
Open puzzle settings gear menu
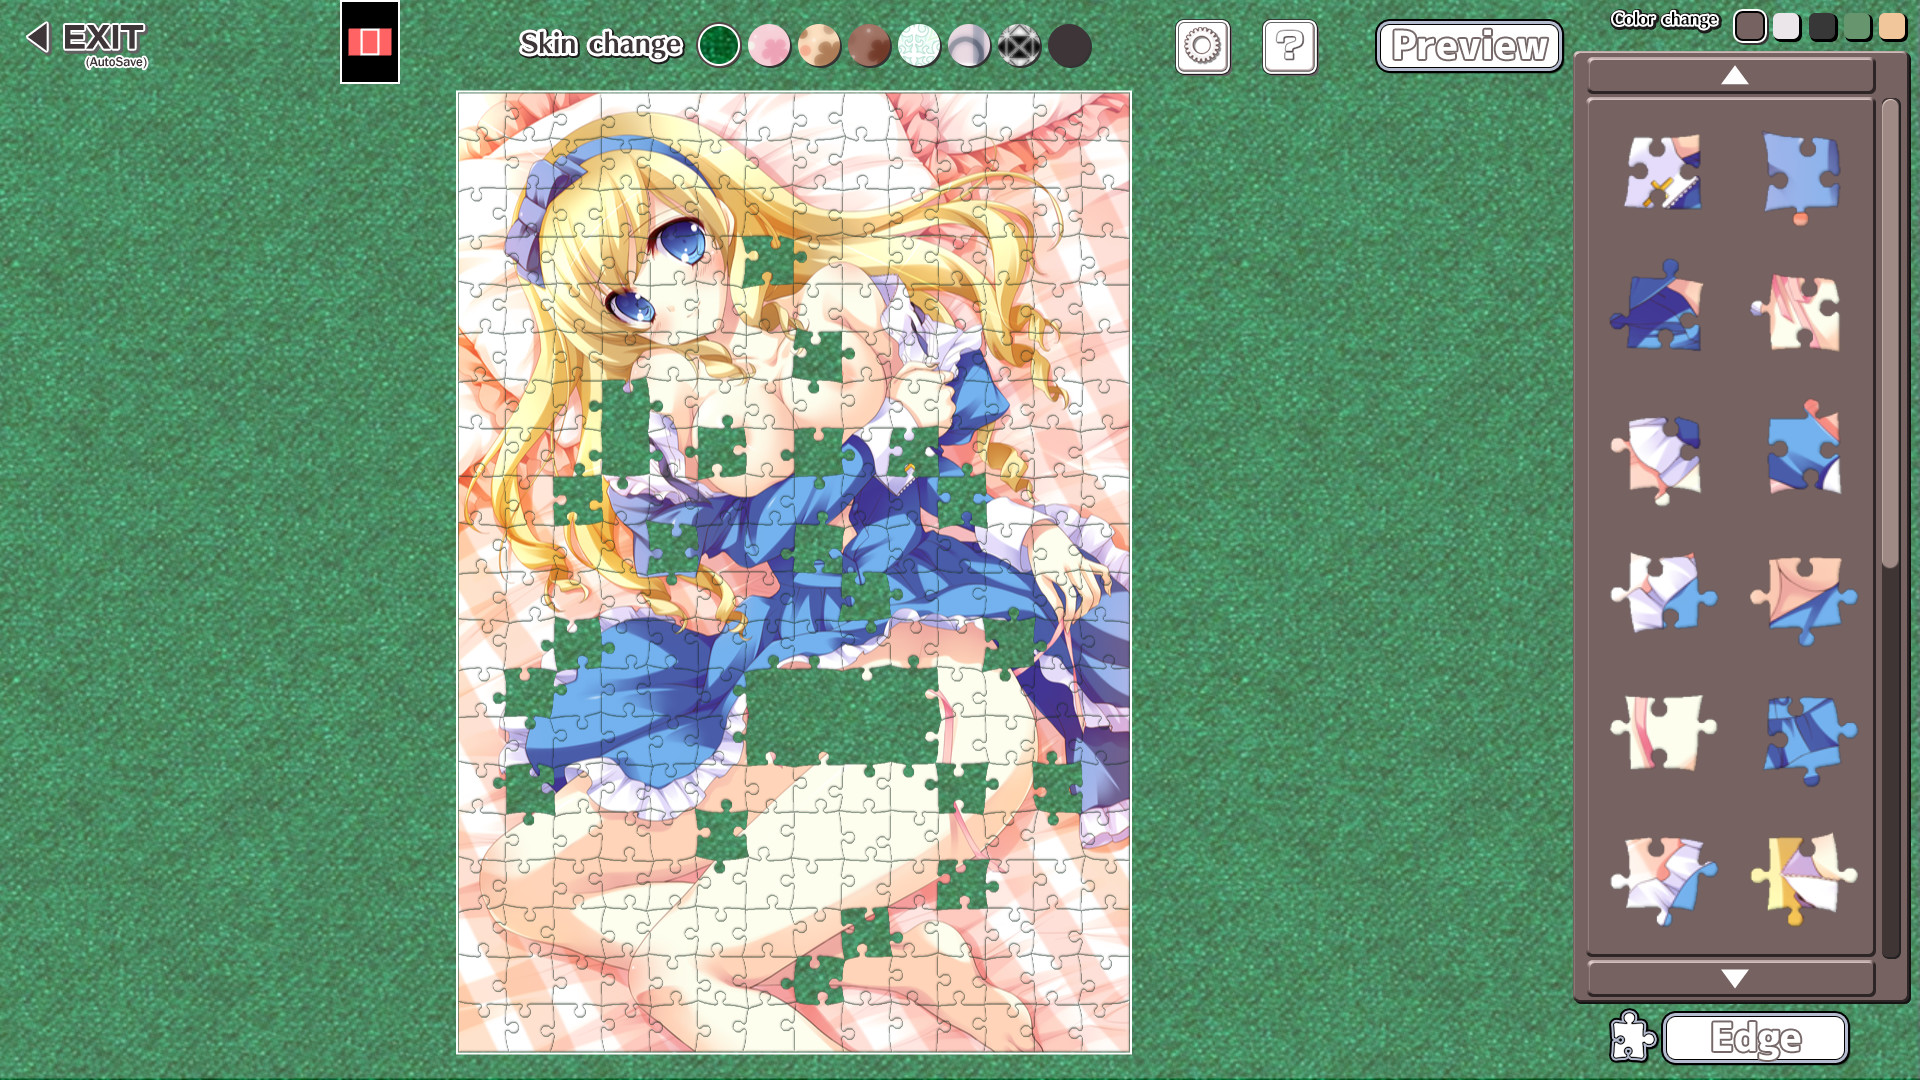[x=1200, y=46]
